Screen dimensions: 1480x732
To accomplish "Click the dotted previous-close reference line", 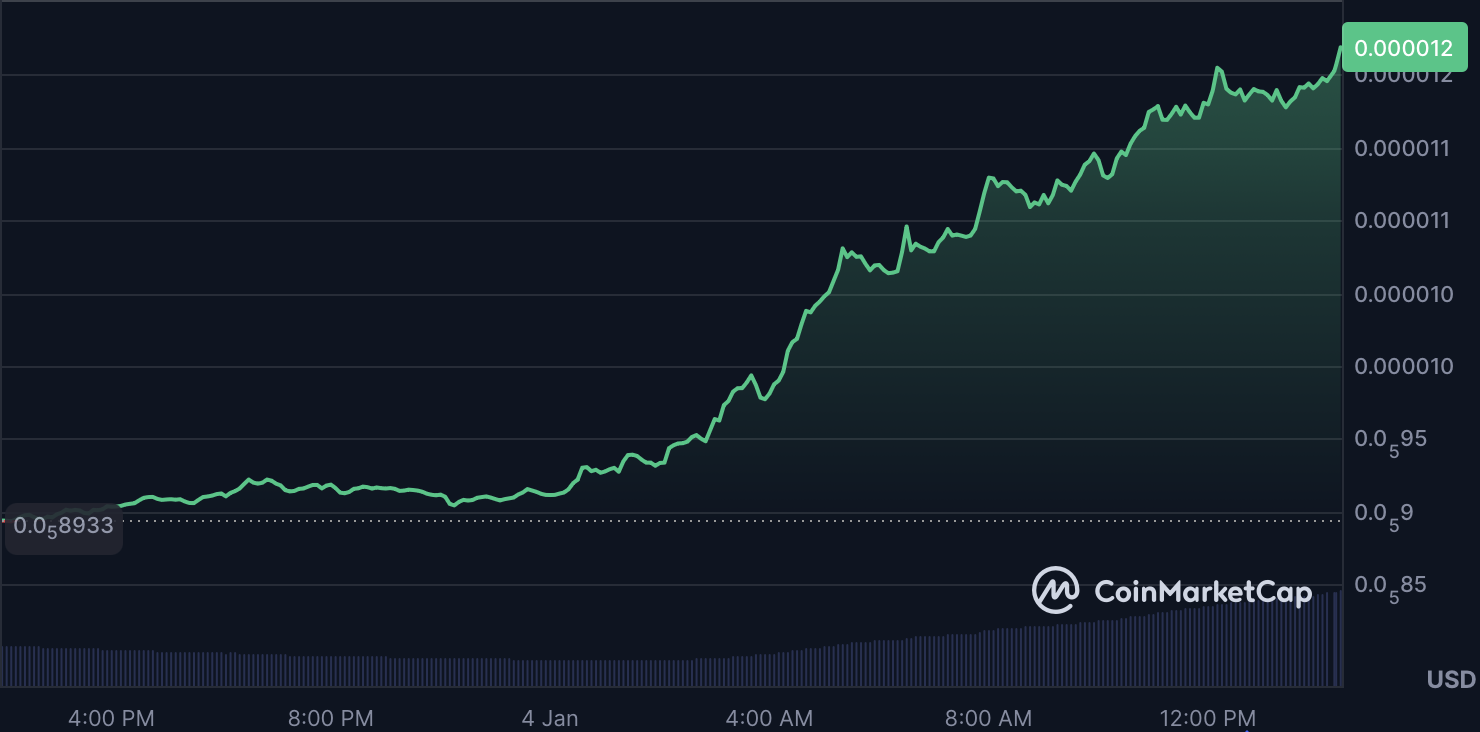I will click(x=700, y=521).
